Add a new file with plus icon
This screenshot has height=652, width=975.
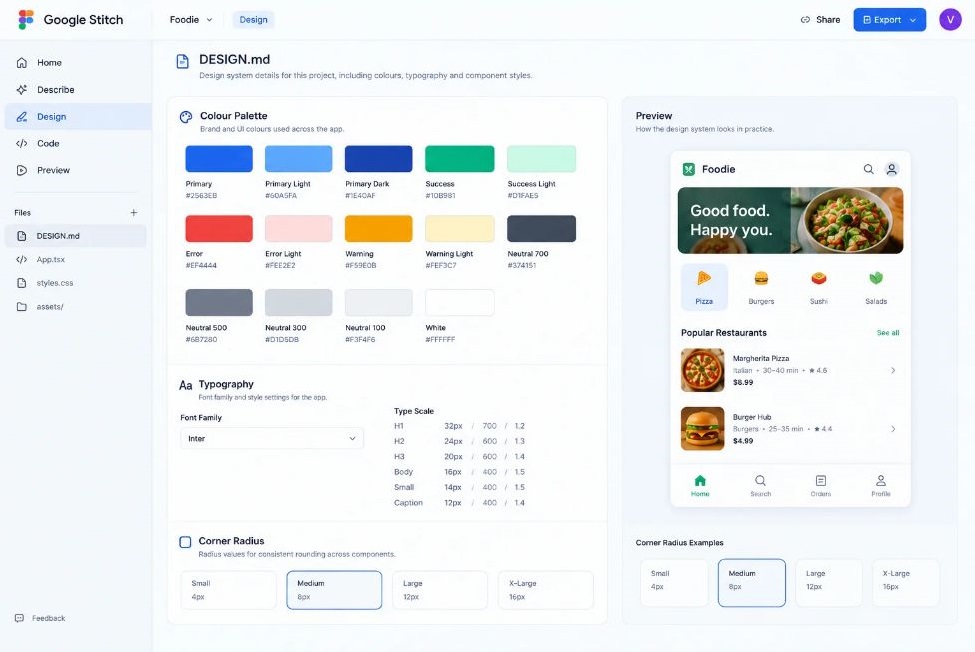point(134,213)
